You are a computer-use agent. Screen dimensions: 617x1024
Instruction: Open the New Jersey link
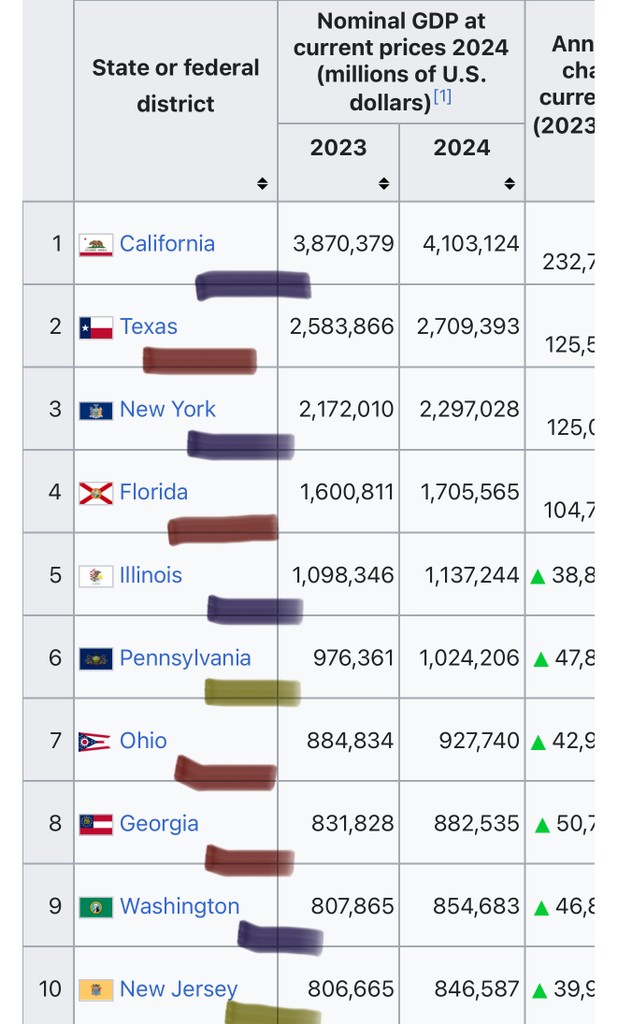(178, 989)
